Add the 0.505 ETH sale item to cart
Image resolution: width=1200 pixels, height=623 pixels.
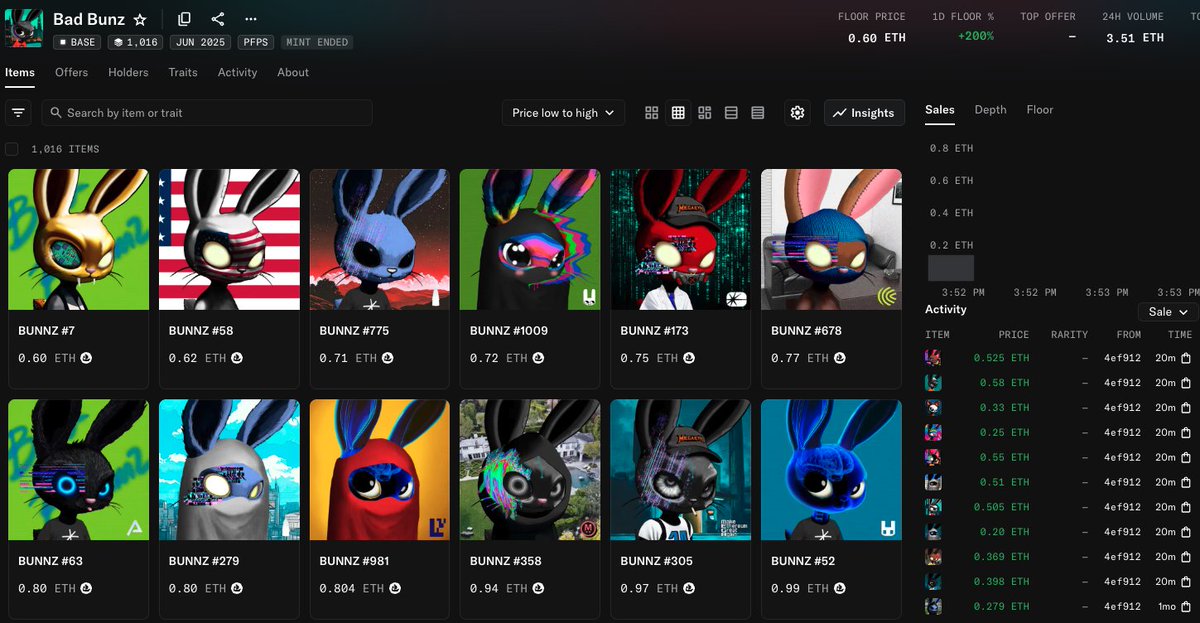tap(1186, 507)
